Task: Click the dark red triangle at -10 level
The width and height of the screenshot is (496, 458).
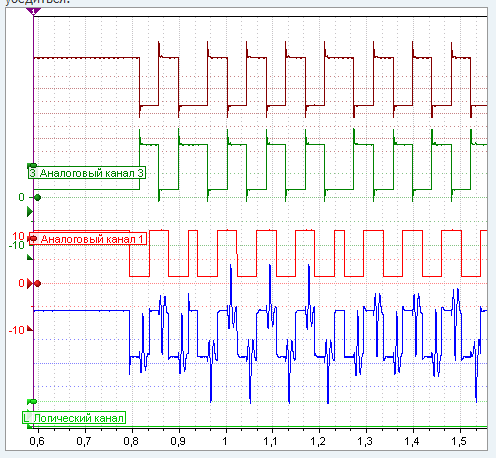Action: (x=30, y=329)
